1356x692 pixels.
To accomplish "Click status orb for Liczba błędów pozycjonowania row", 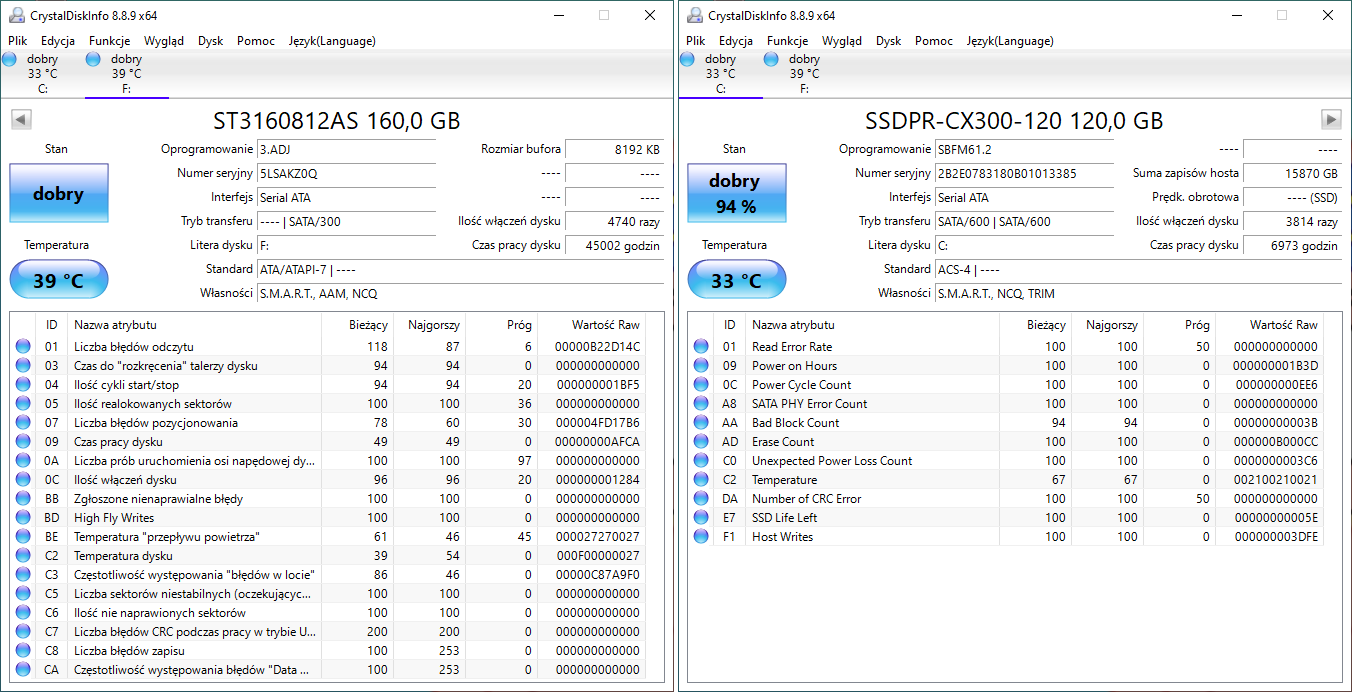I will tap(23, 423).
